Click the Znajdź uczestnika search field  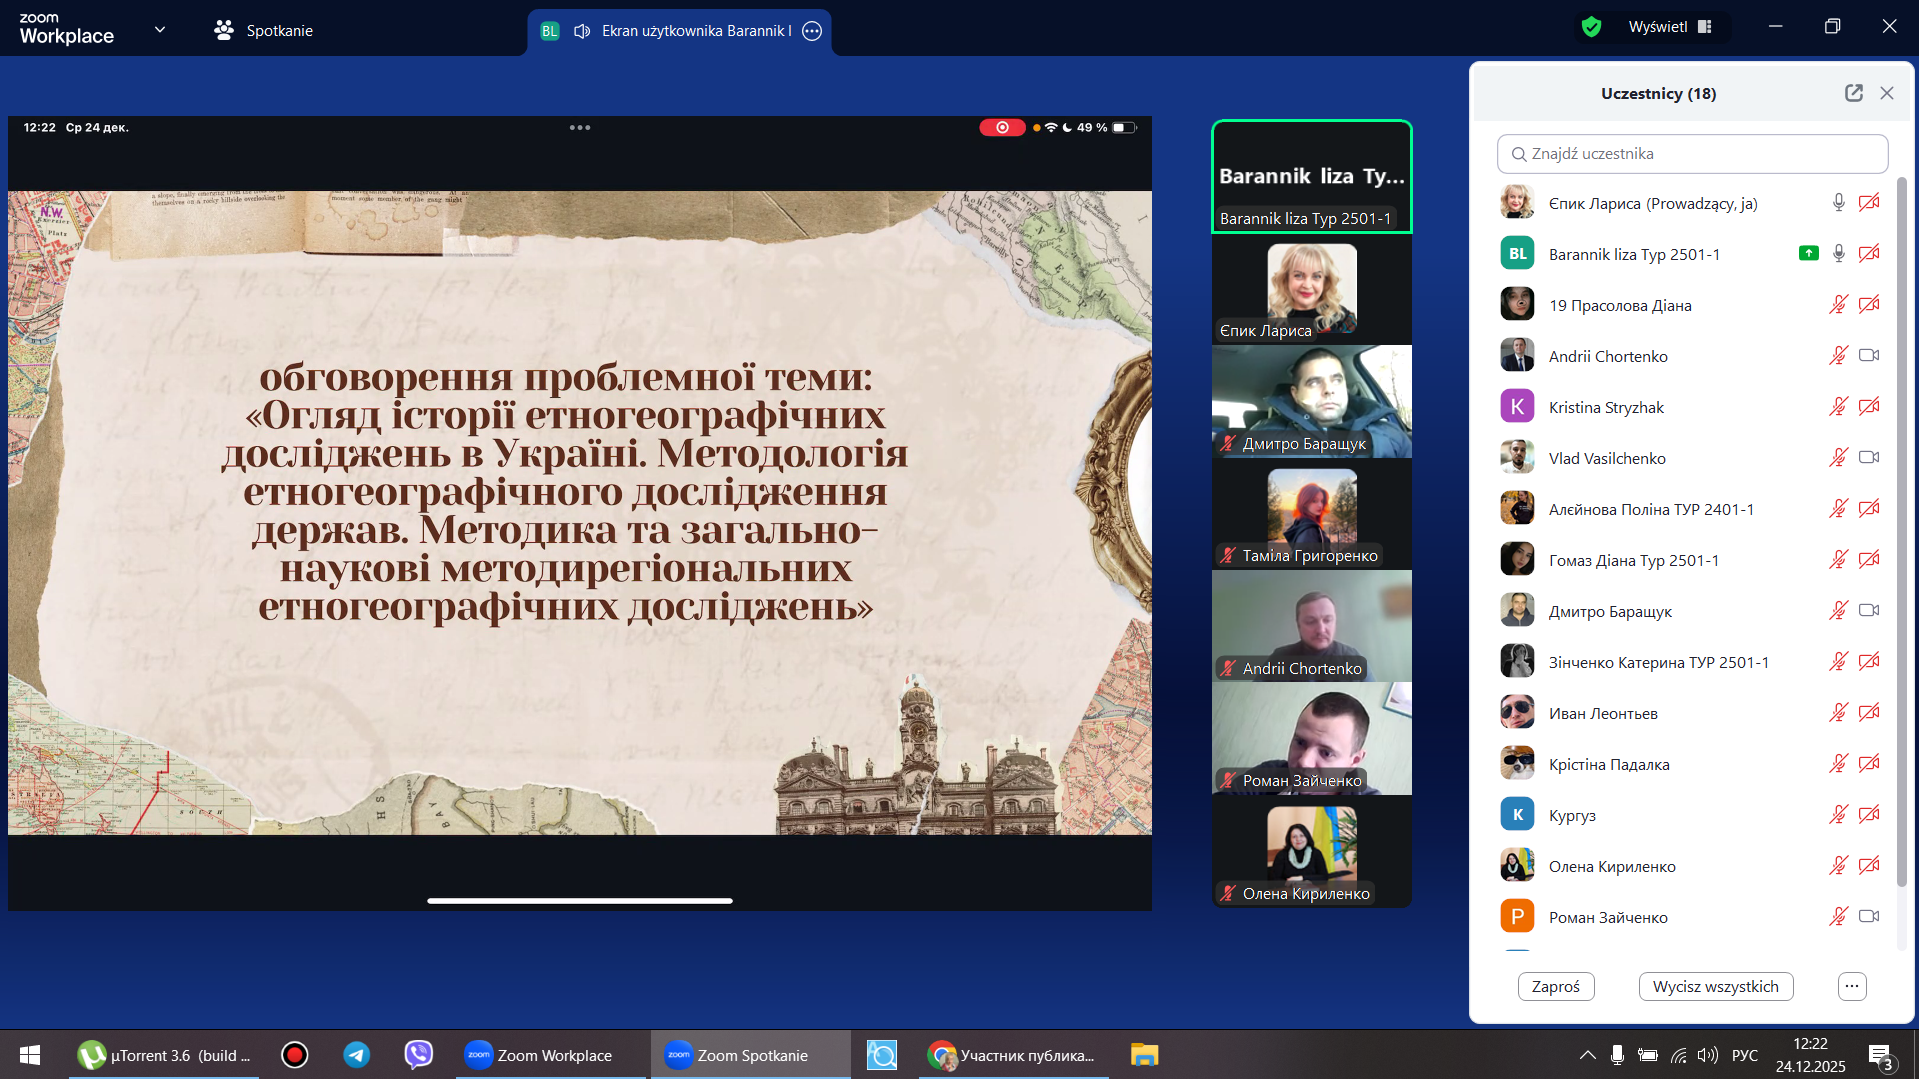(1692, 154)
